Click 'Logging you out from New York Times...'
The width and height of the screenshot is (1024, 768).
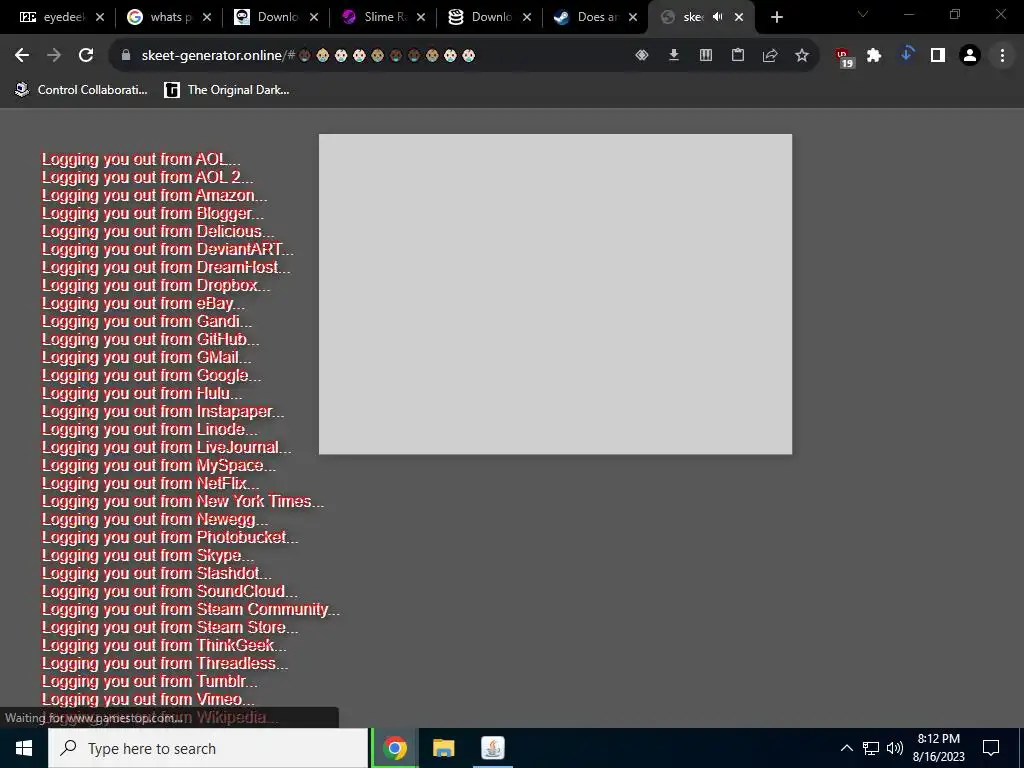pos(183,501)
